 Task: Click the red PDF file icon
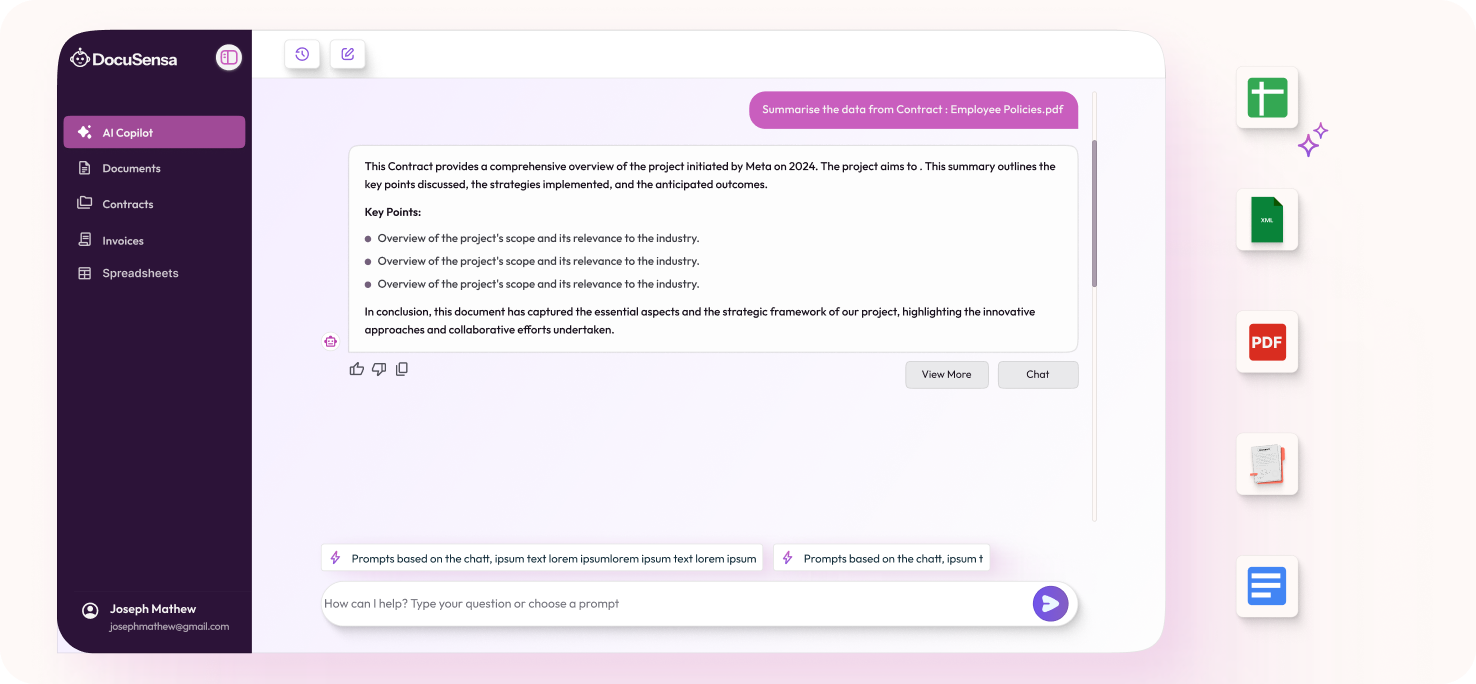click(x=1267, y=342)
